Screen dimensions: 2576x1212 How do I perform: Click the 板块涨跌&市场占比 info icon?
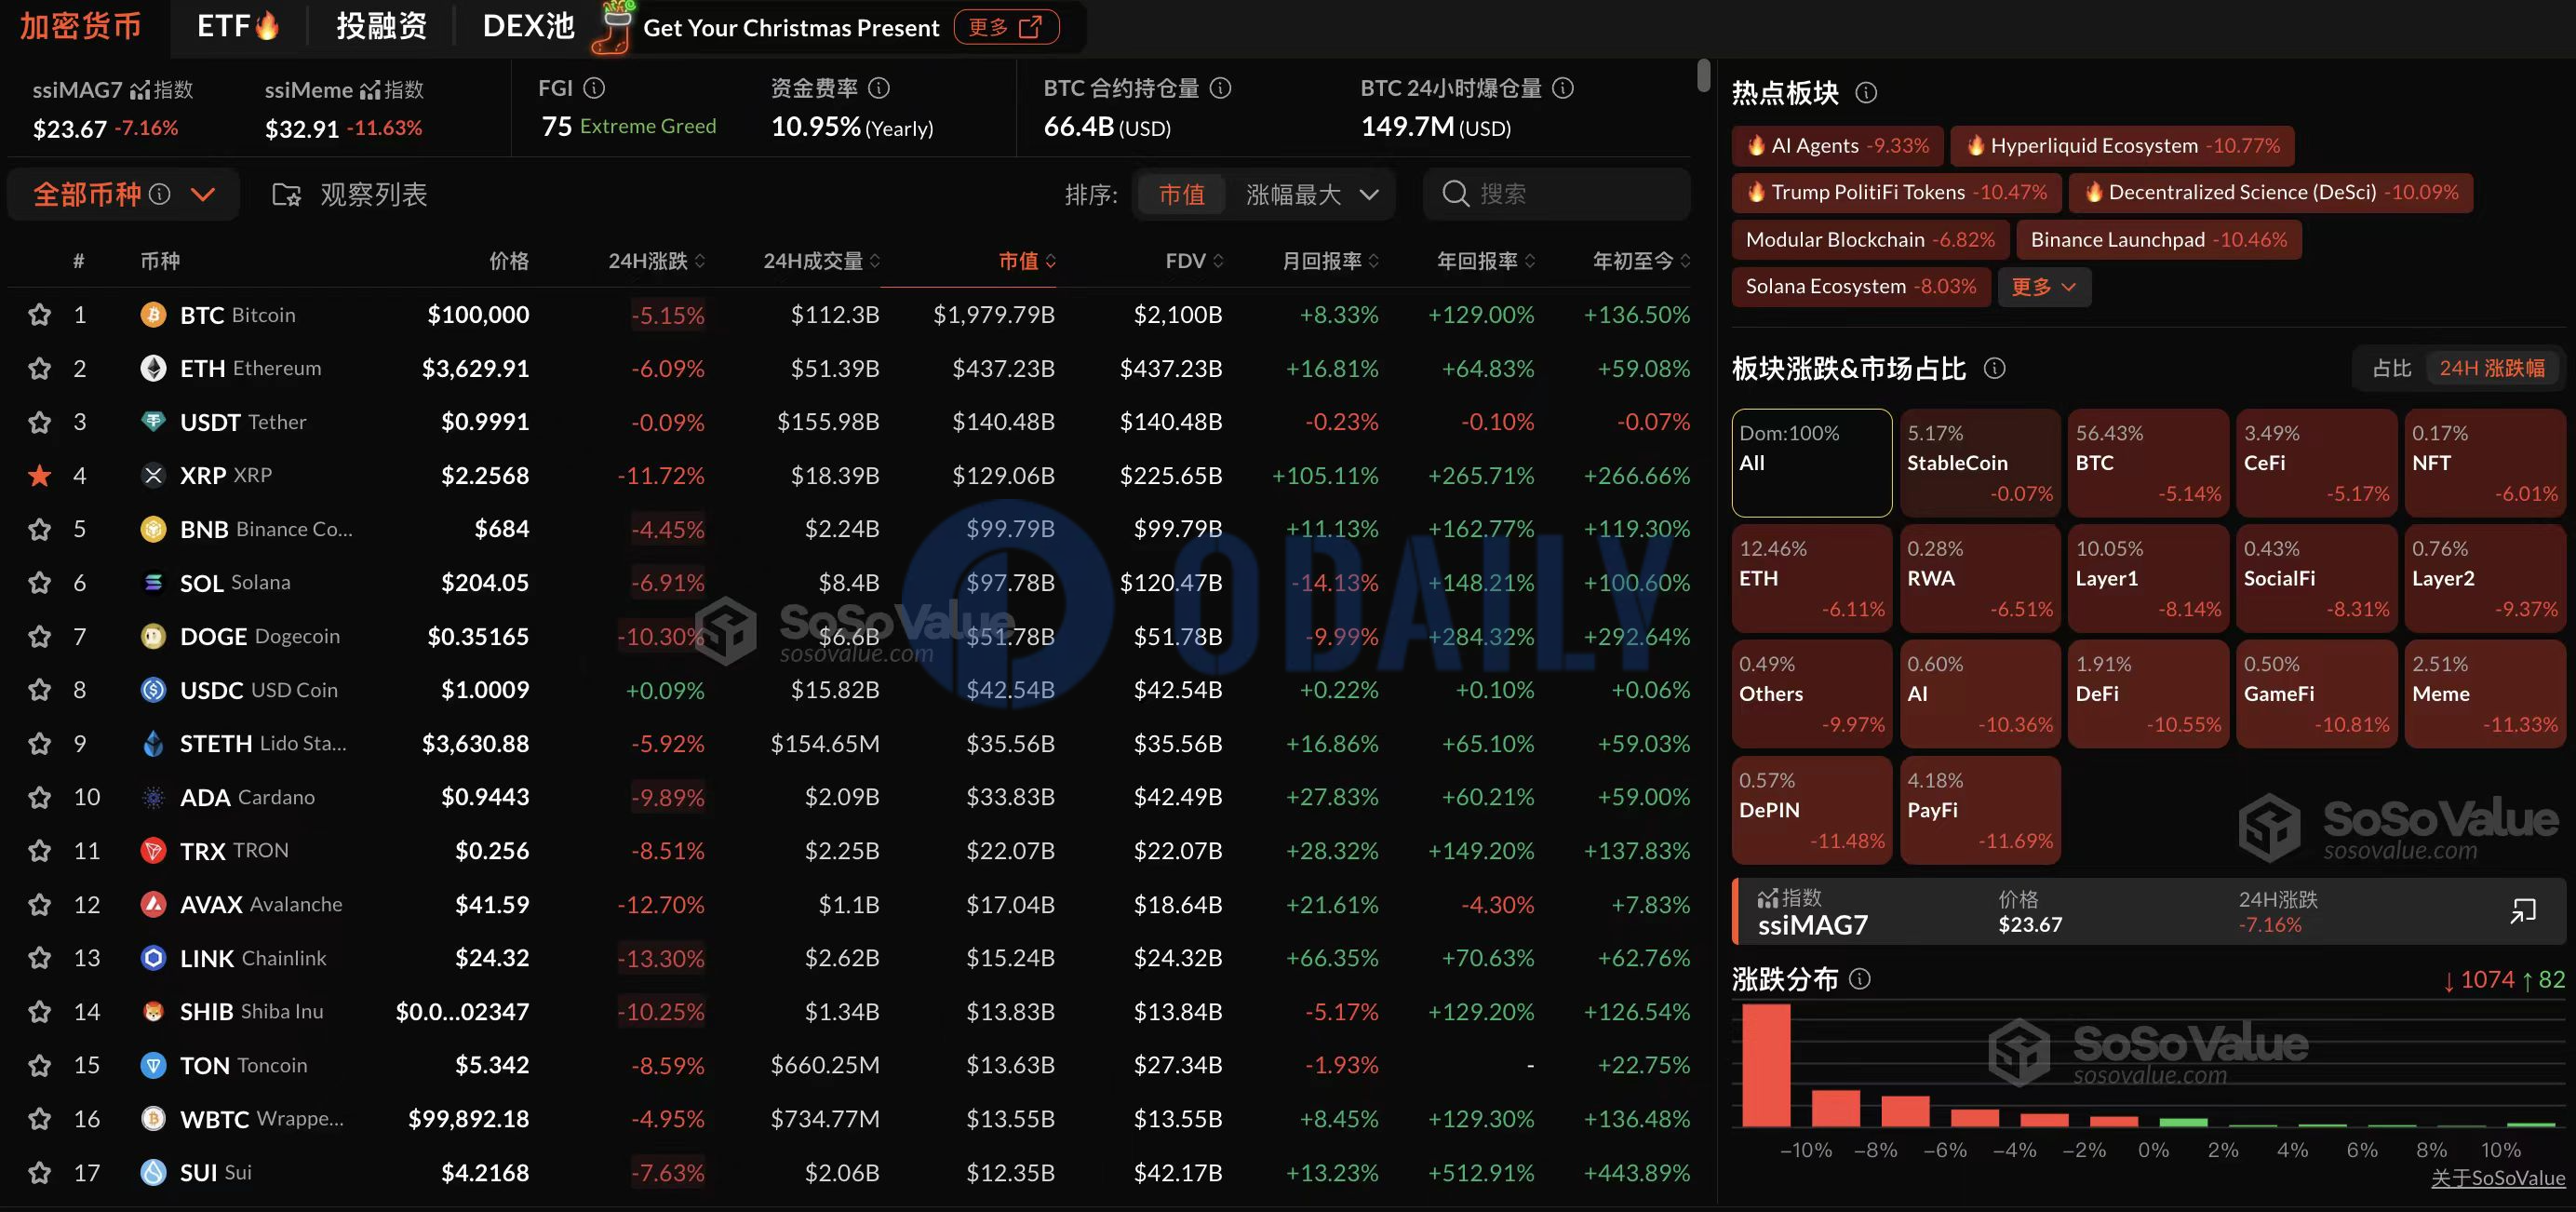[x=1994, y=369]
